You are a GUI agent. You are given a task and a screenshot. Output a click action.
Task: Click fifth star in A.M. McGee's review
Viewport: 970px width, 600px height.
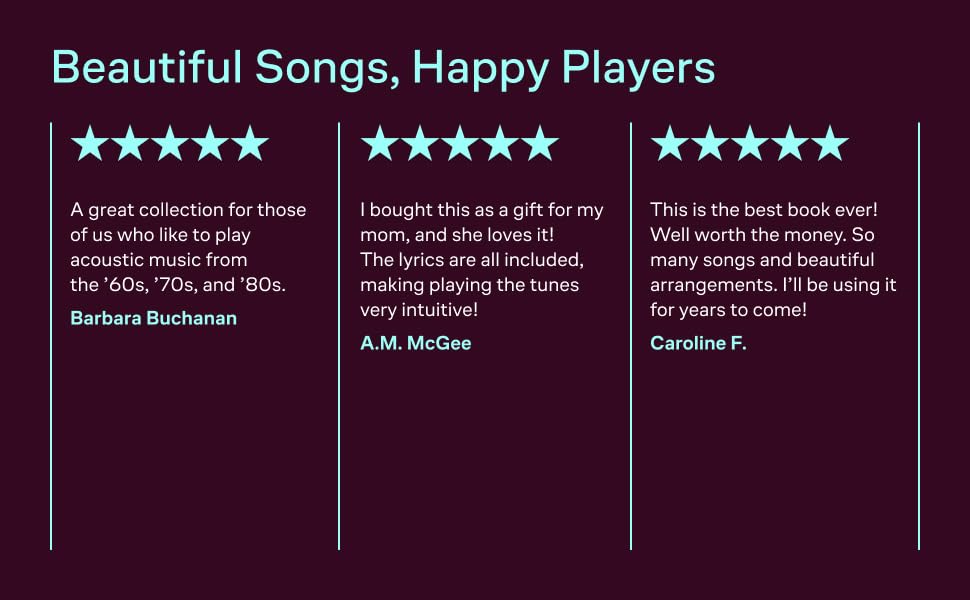(539, 144)
